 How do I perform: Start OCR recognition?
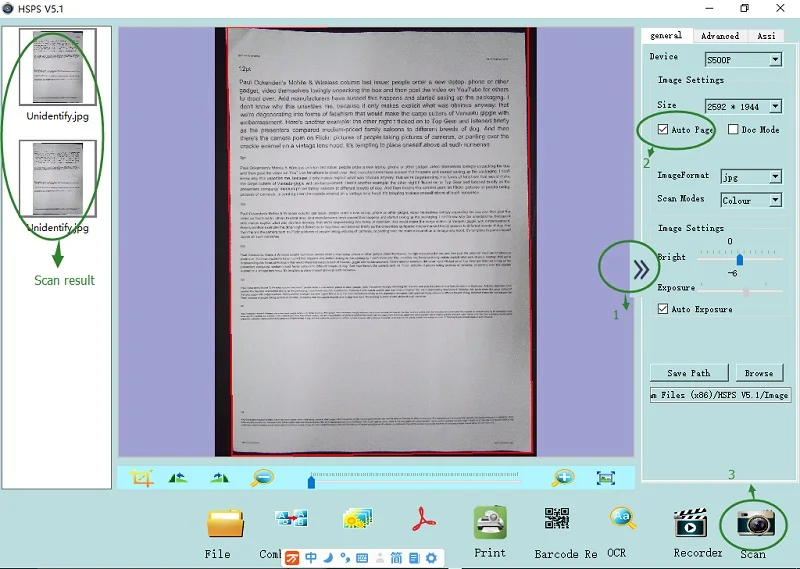pos(622,518)
